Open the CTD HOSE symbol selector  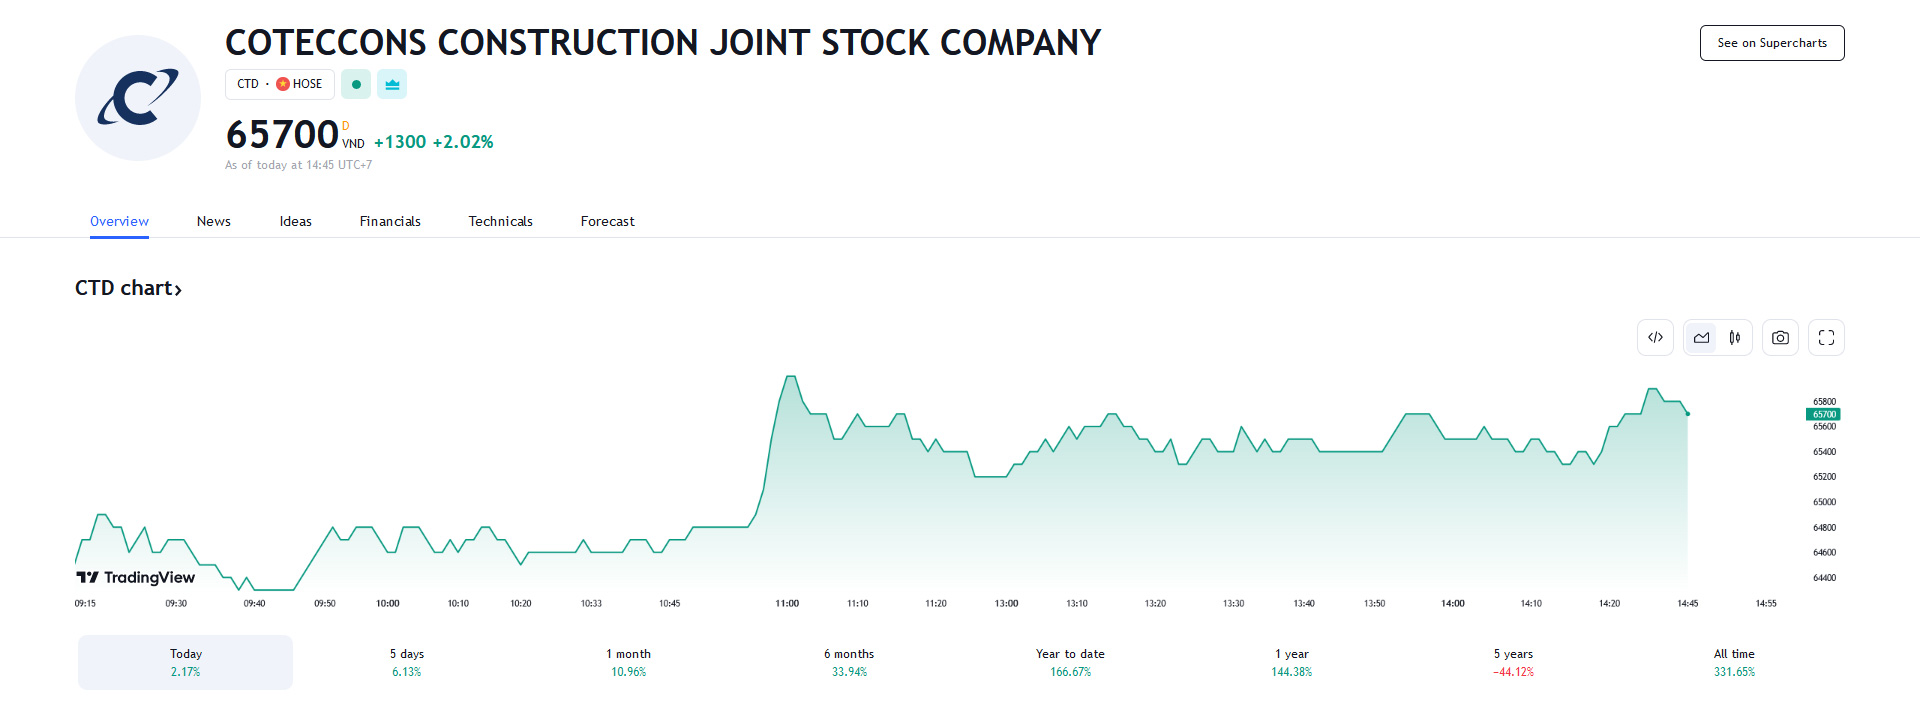280,85
